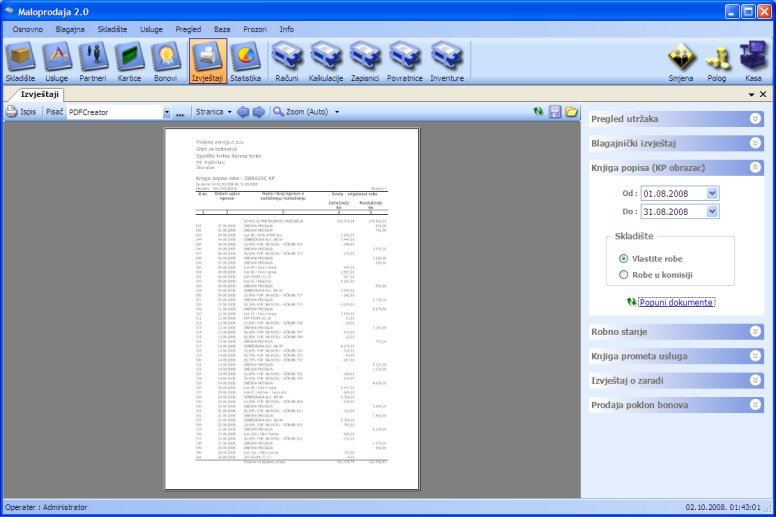Open the Do date dropdown

(712, 212)
